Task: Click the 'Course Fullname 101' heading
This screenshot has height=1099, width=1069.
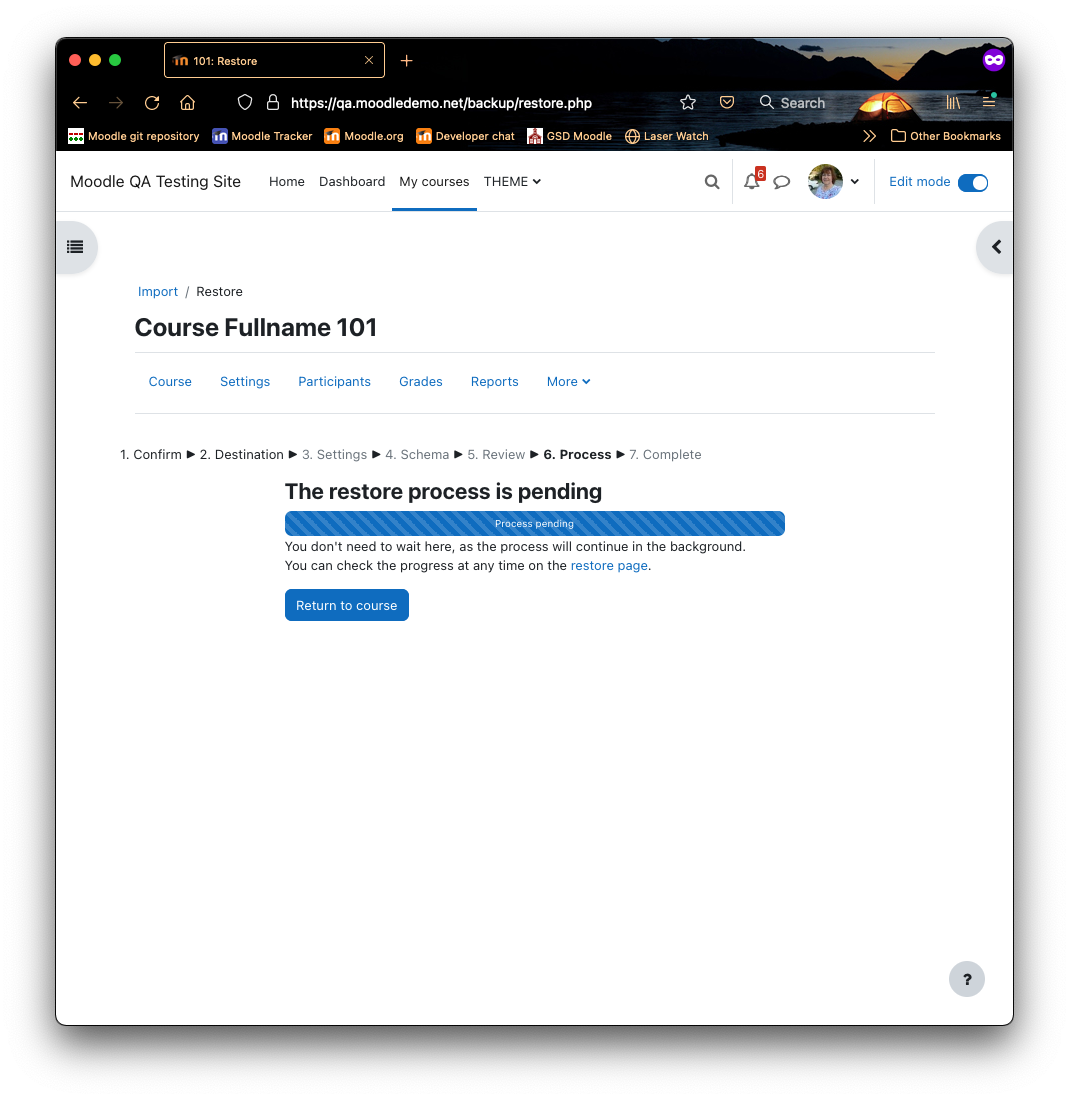Action: [256, 327]
